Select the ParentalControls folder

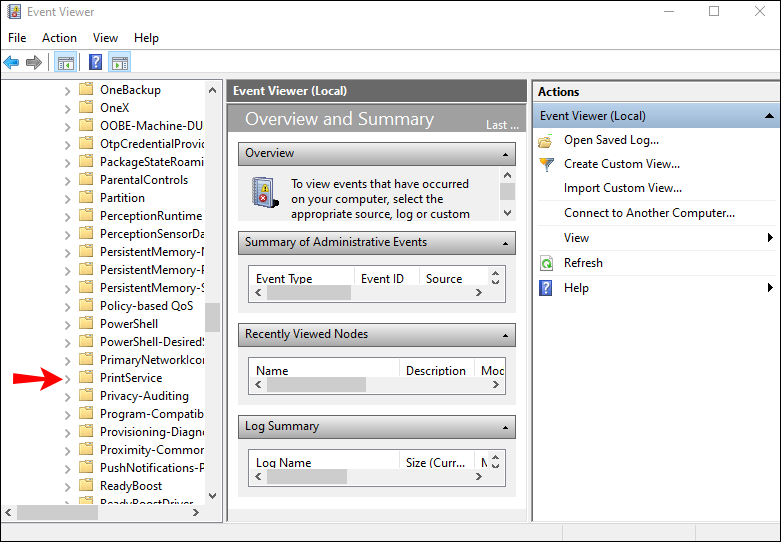tap(143, 180)
